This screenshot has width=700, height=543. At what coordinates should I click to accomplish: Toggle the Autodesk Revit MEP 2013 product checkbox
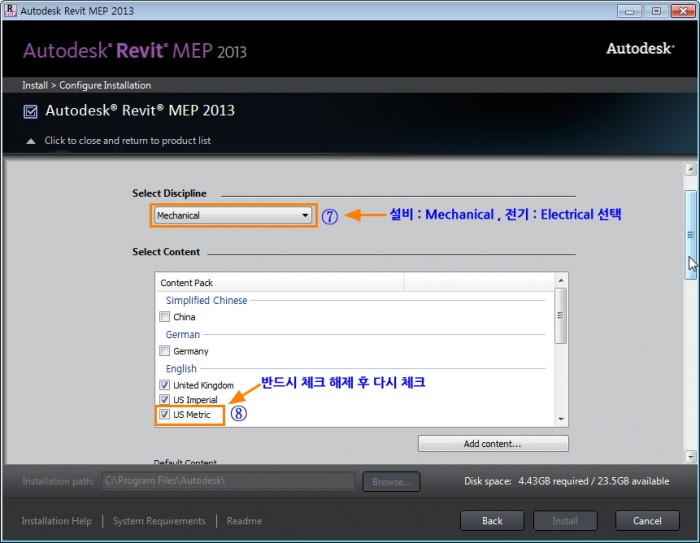[x=31, y=111]
